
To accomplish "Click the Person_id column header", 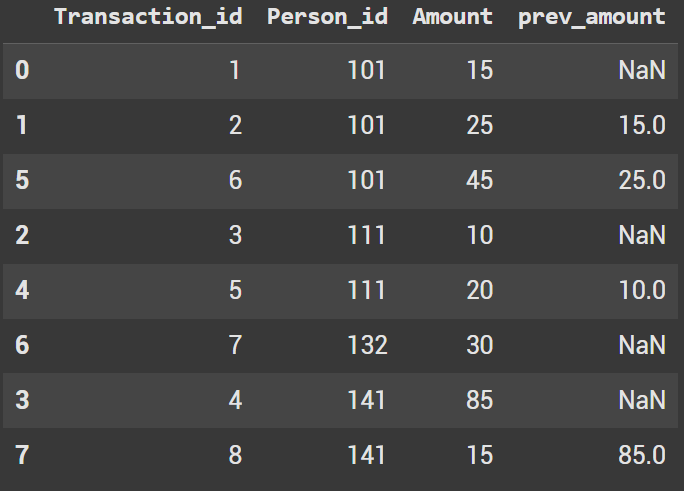I will (x=326, y=17).
